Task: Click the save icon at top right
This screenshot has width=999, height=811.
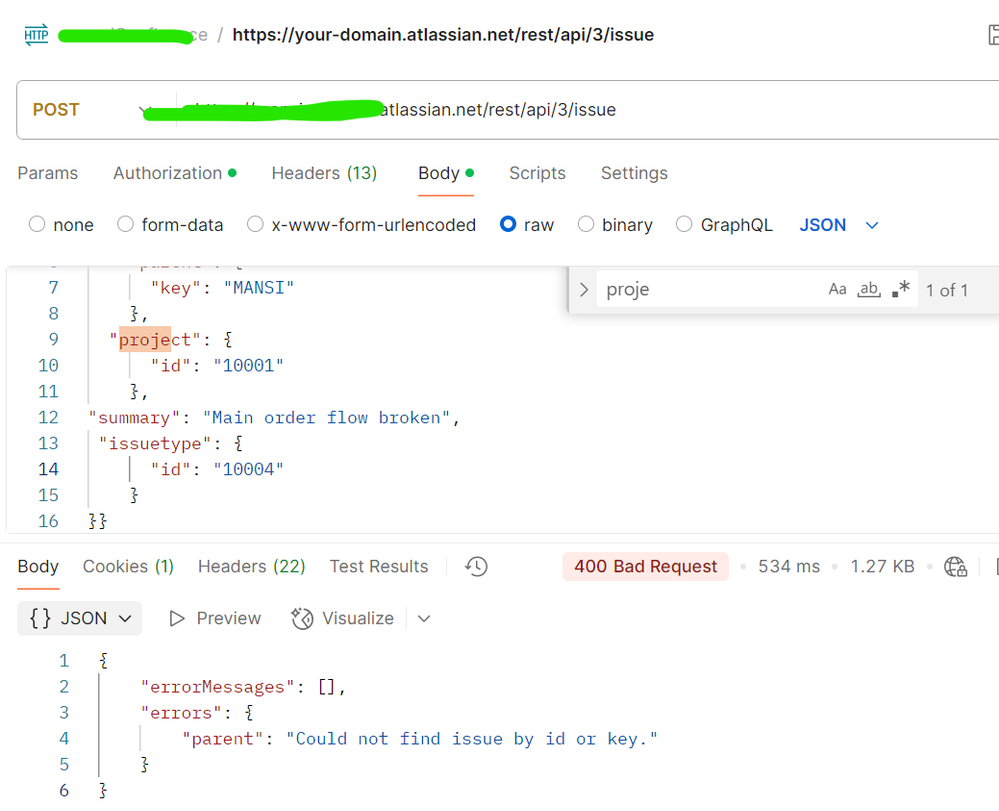Action: point(993,35)
